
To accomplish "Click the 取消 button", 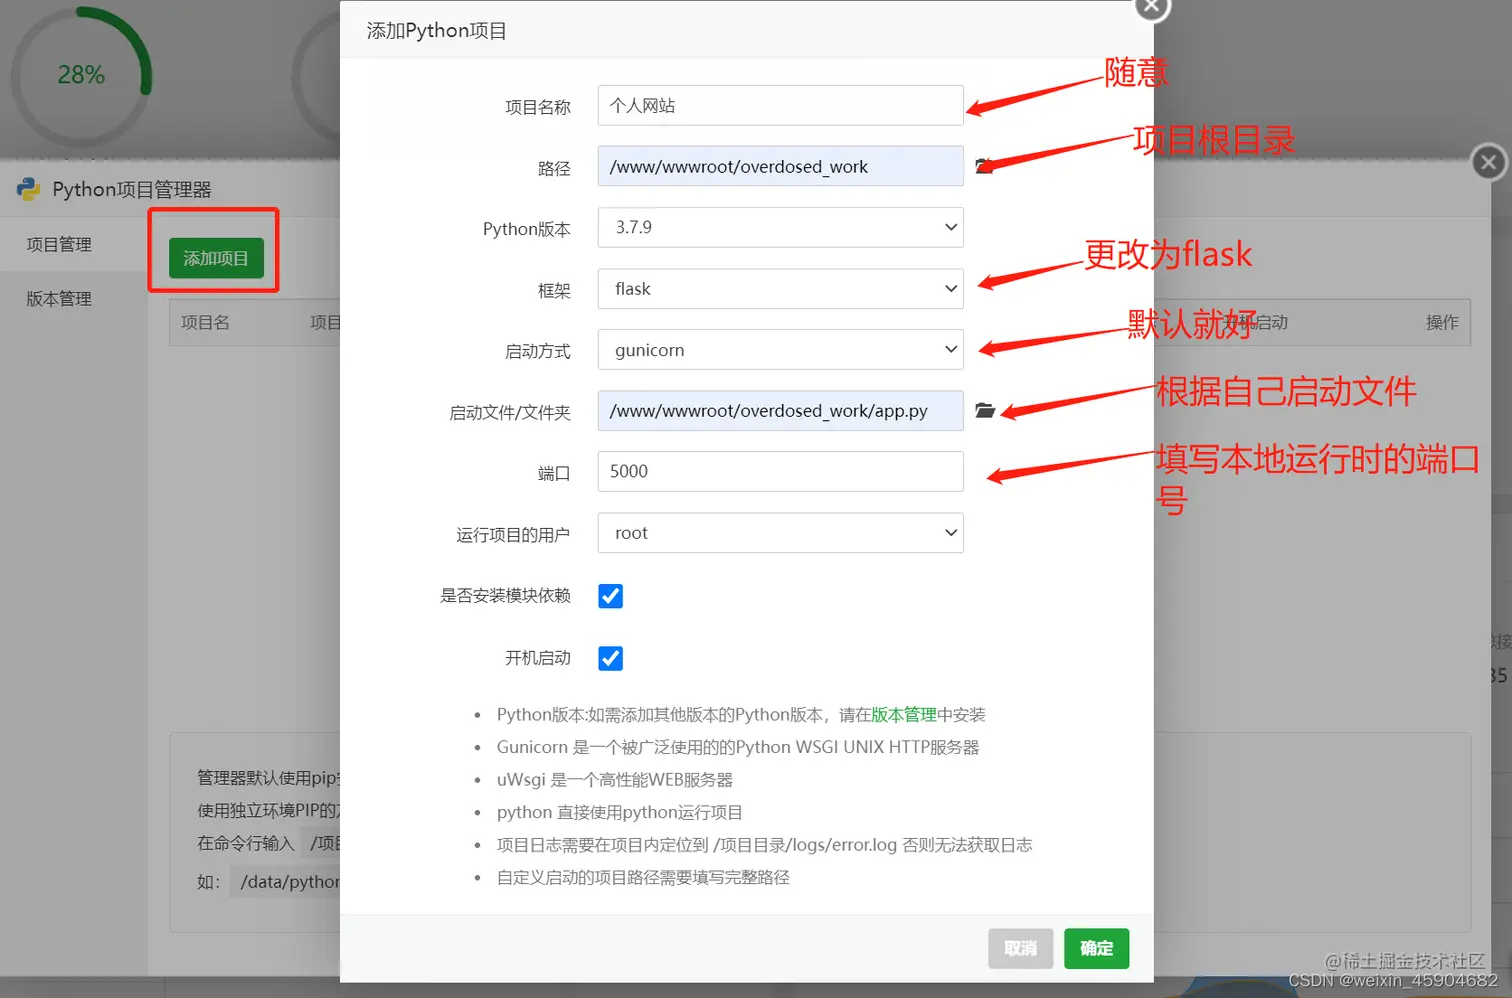I will [x=1020, y=948].
